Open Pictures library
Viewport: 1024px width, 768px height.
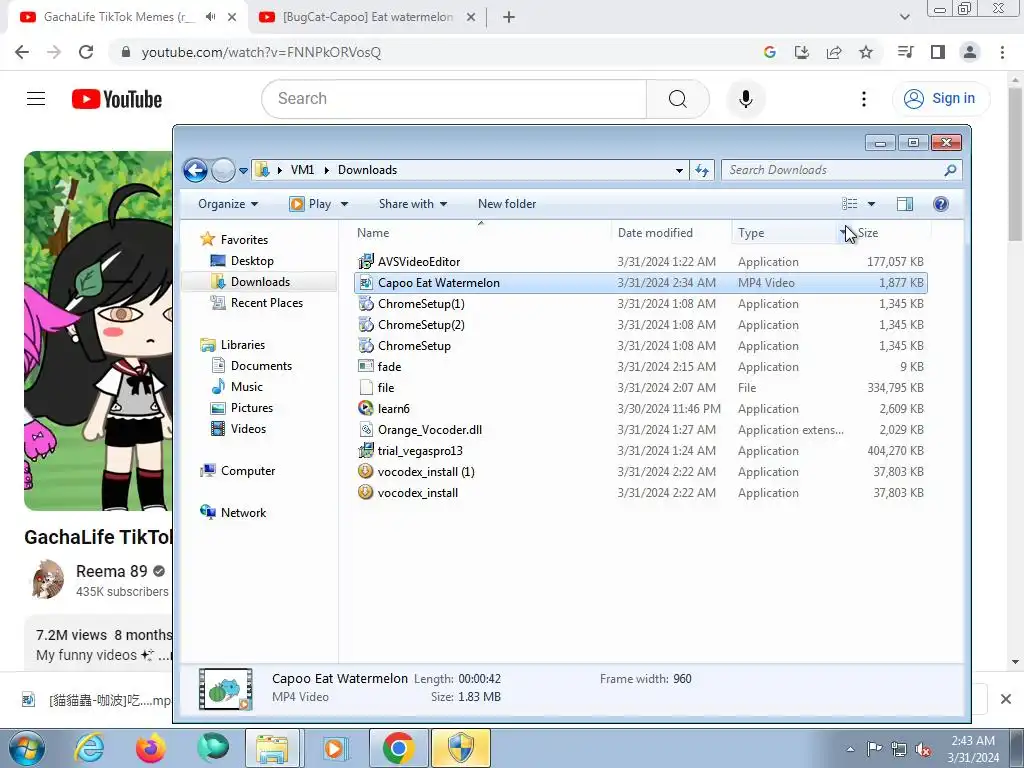pos(251,408)
